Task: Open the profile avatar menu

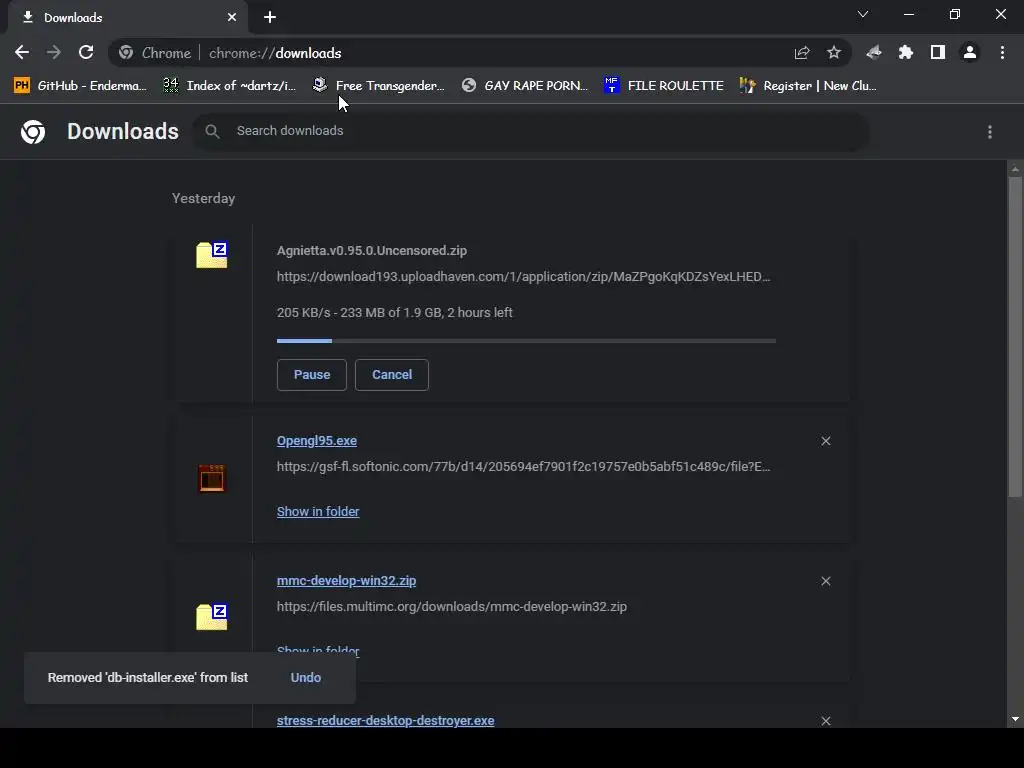Action: pyautogui.click(x=970, y=53)
